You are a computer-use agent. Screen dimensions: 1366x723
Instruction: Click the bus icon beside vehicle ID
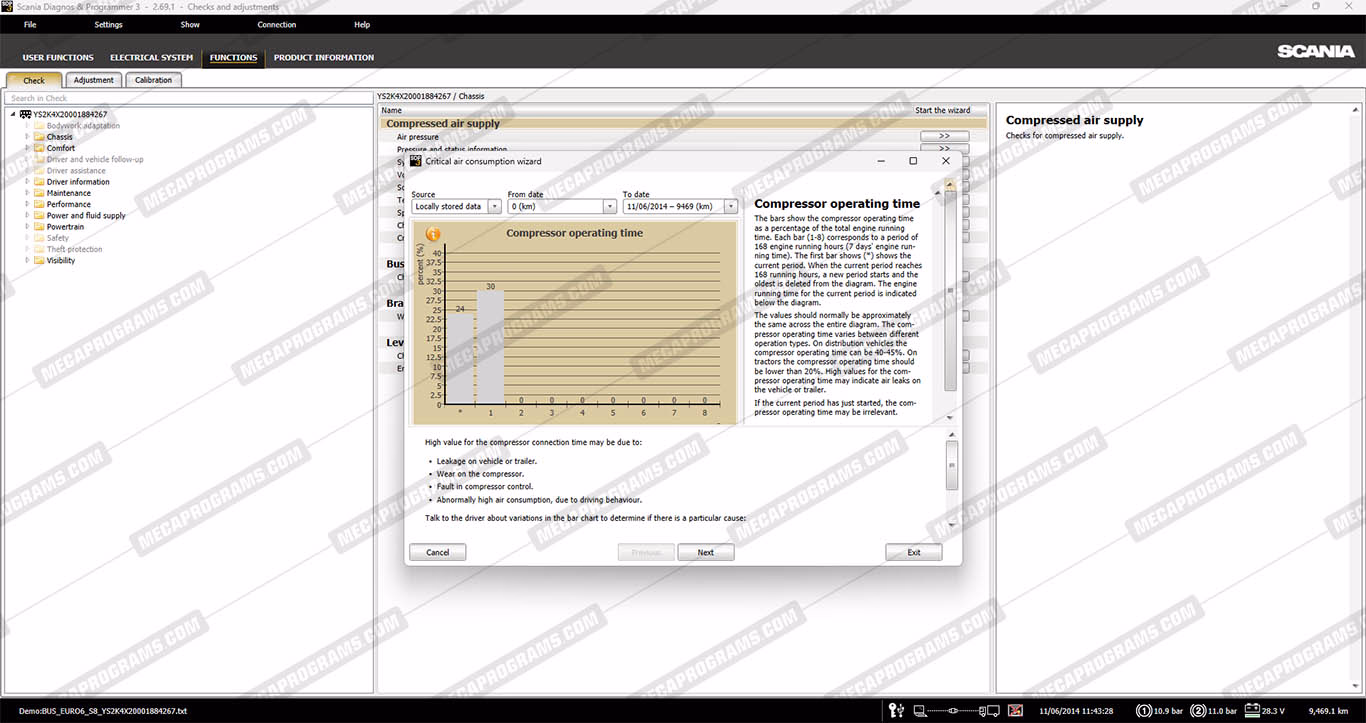pyautogui.click(x=25, y=115)
